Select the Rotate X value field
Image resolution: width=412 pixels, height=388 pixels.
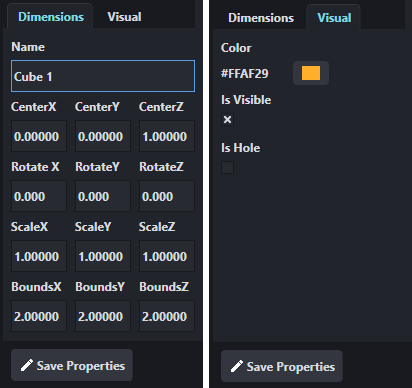coord(39,196)
